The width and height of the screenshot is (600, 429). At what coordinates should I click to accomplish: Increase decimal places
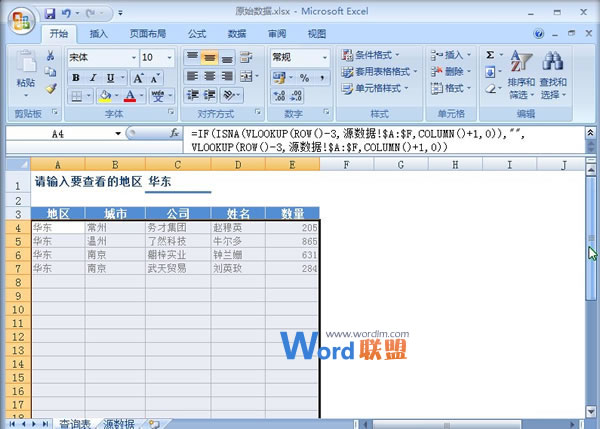[x=279, y=95]
